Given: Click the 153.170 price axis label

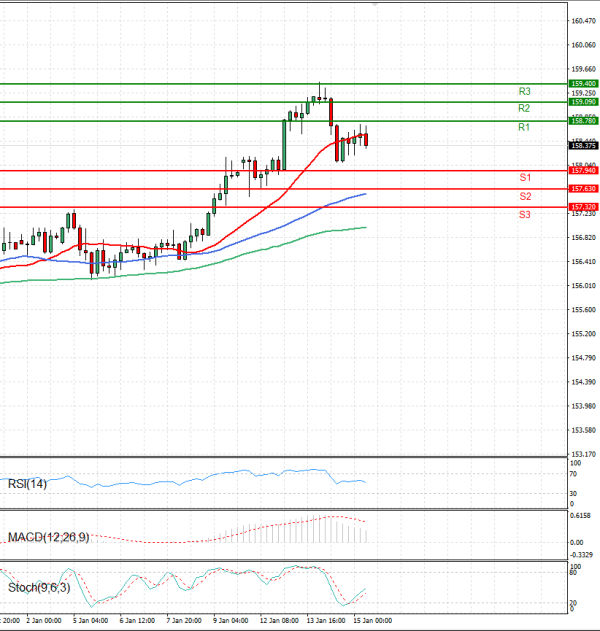Looking at the screenshot, I should pos(583,454).
